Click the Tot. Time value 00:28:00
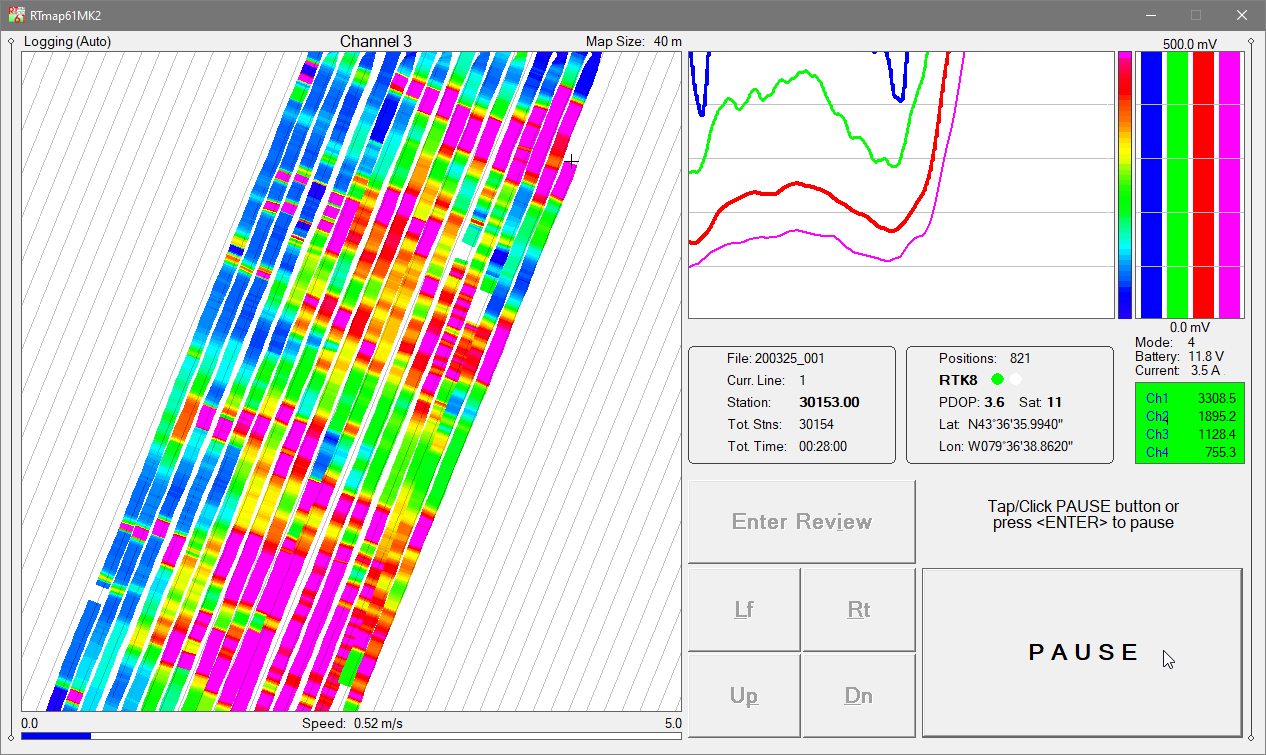This screenshot has height=755, width=1266. tap(822, 446)
